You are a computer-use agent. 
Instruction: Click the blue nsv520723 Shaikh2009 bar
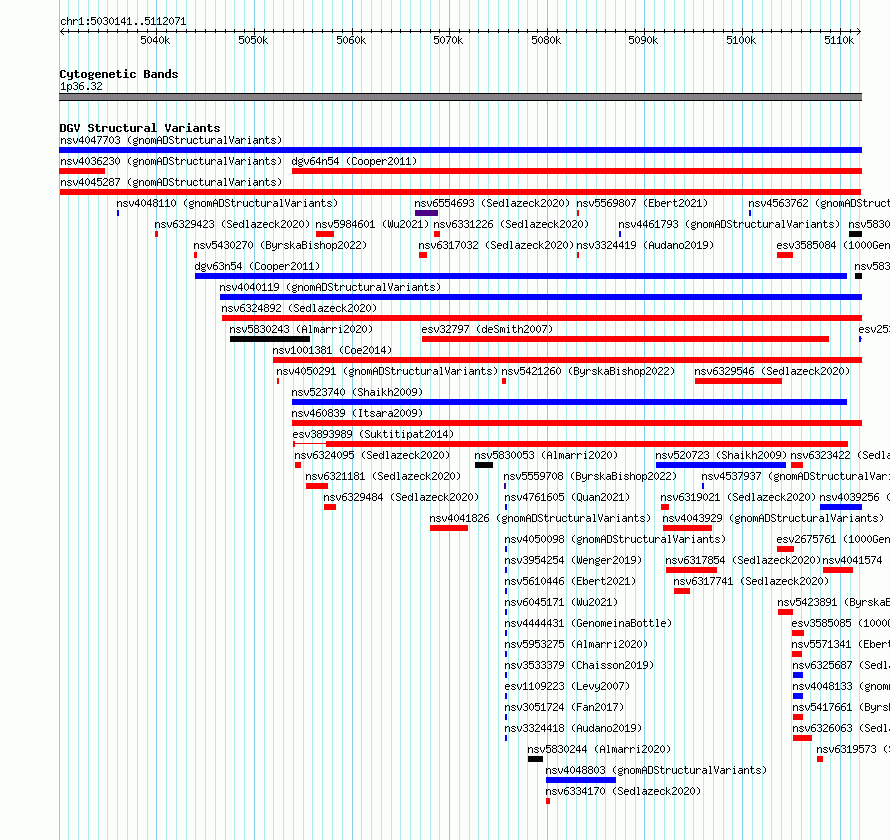(x=721, y=465)
